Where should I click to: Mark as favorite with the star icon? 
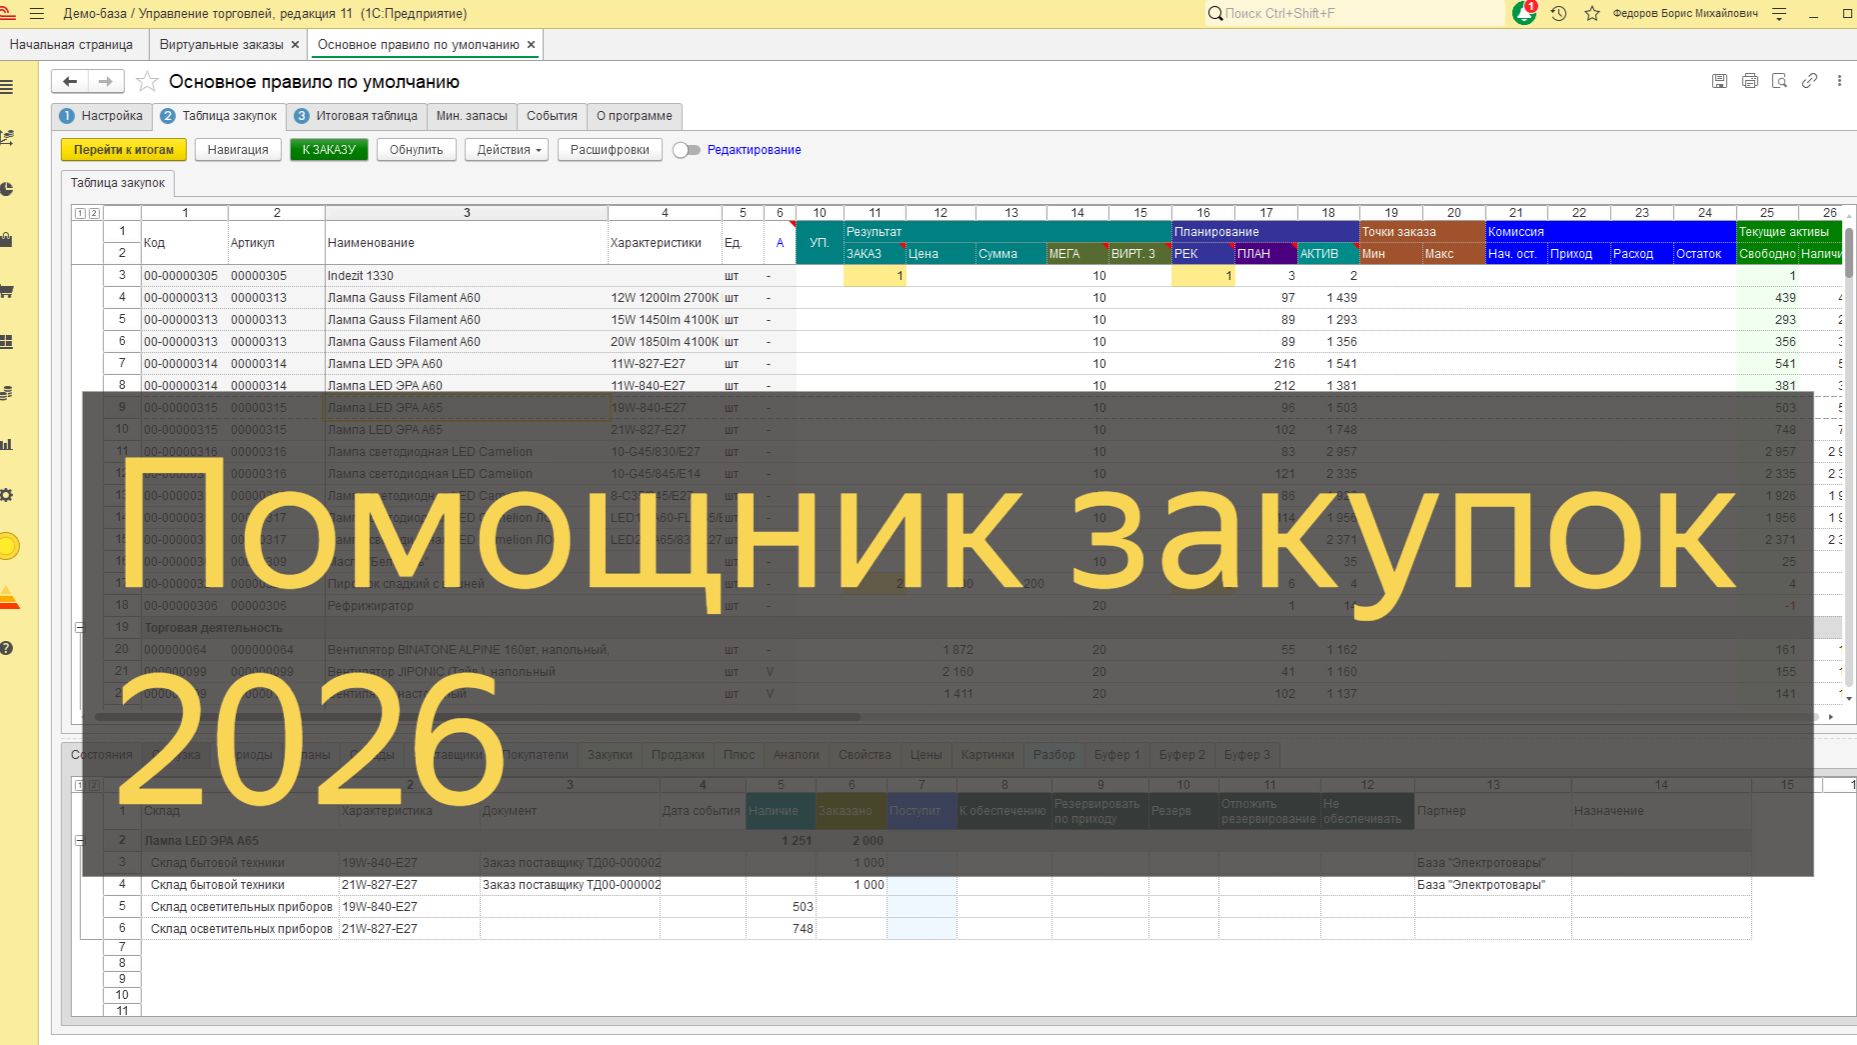[x=146, y=82]
